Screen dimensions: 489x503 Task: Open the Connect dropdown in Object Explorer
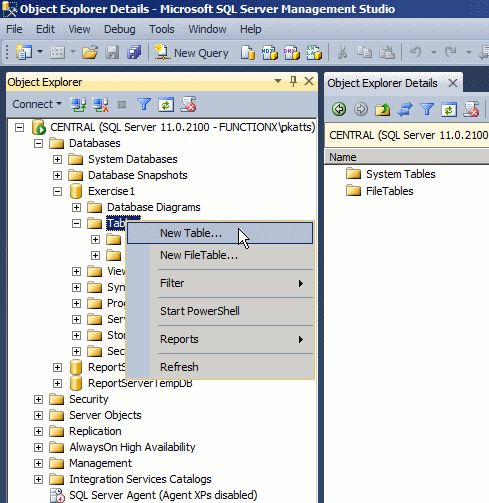click(37, 104)
